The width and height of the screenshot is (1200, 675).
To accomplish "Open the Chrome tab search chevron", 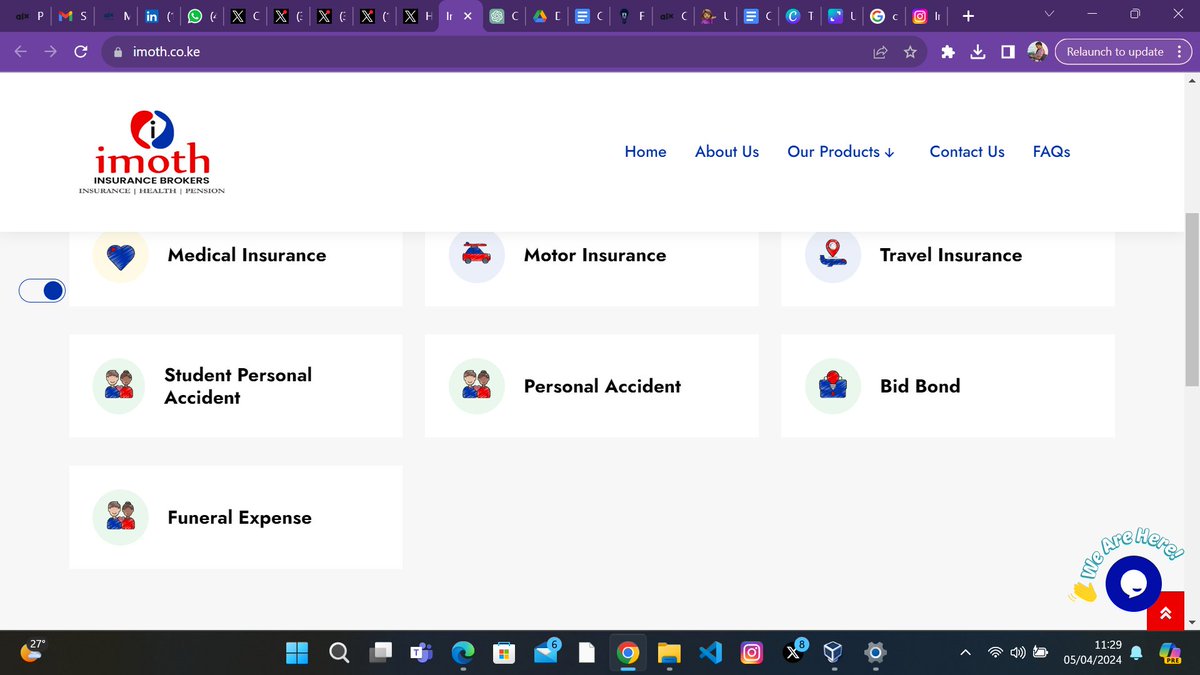I will pos(1048,16).
